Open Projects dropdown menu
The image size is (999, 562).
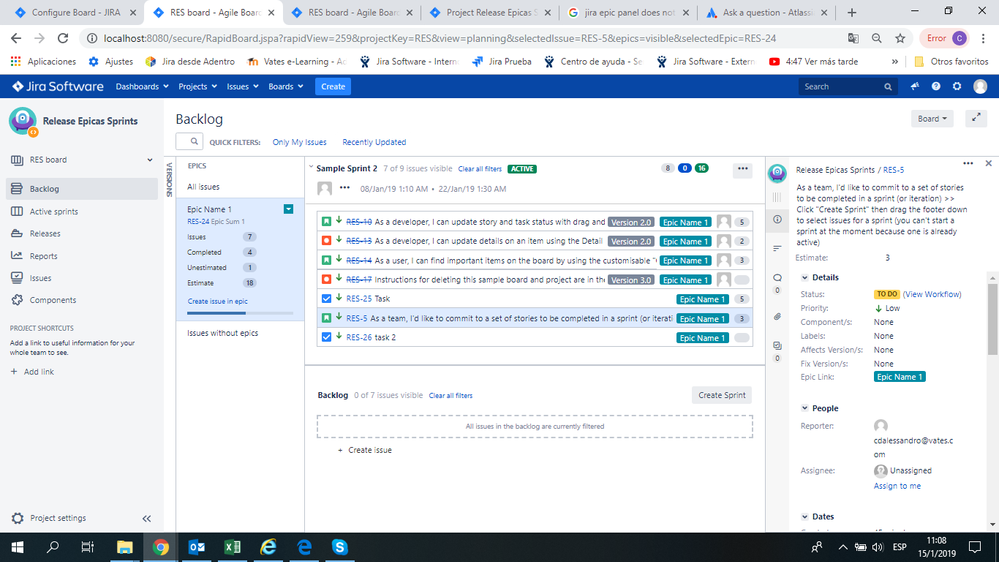pyautogui.click(x=198, y=87)
